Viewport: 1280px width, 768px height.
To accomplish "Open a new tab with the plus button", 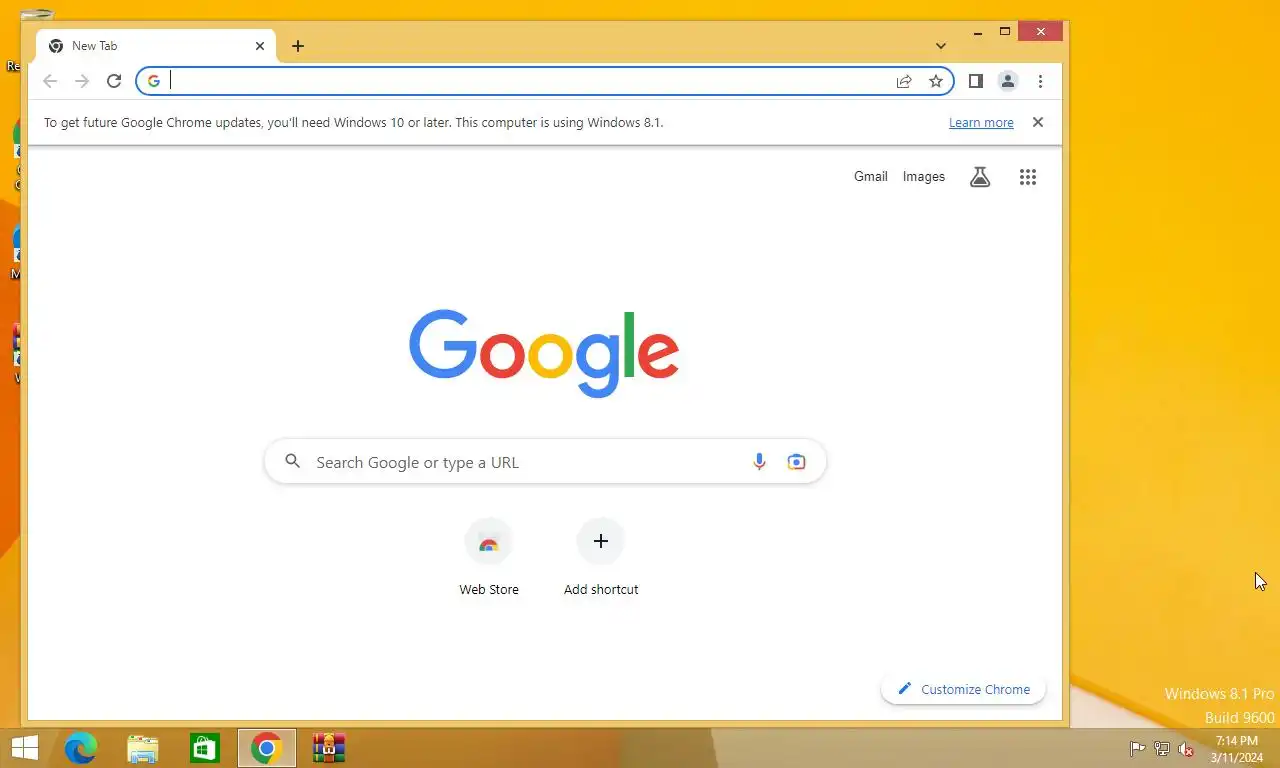I will pyautogui.click(x=298, y=46).
